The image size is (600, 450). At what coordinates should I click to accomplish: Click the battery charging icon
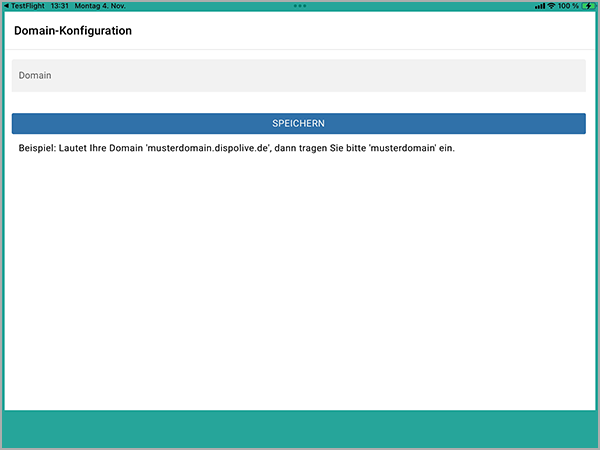(588, 6)
